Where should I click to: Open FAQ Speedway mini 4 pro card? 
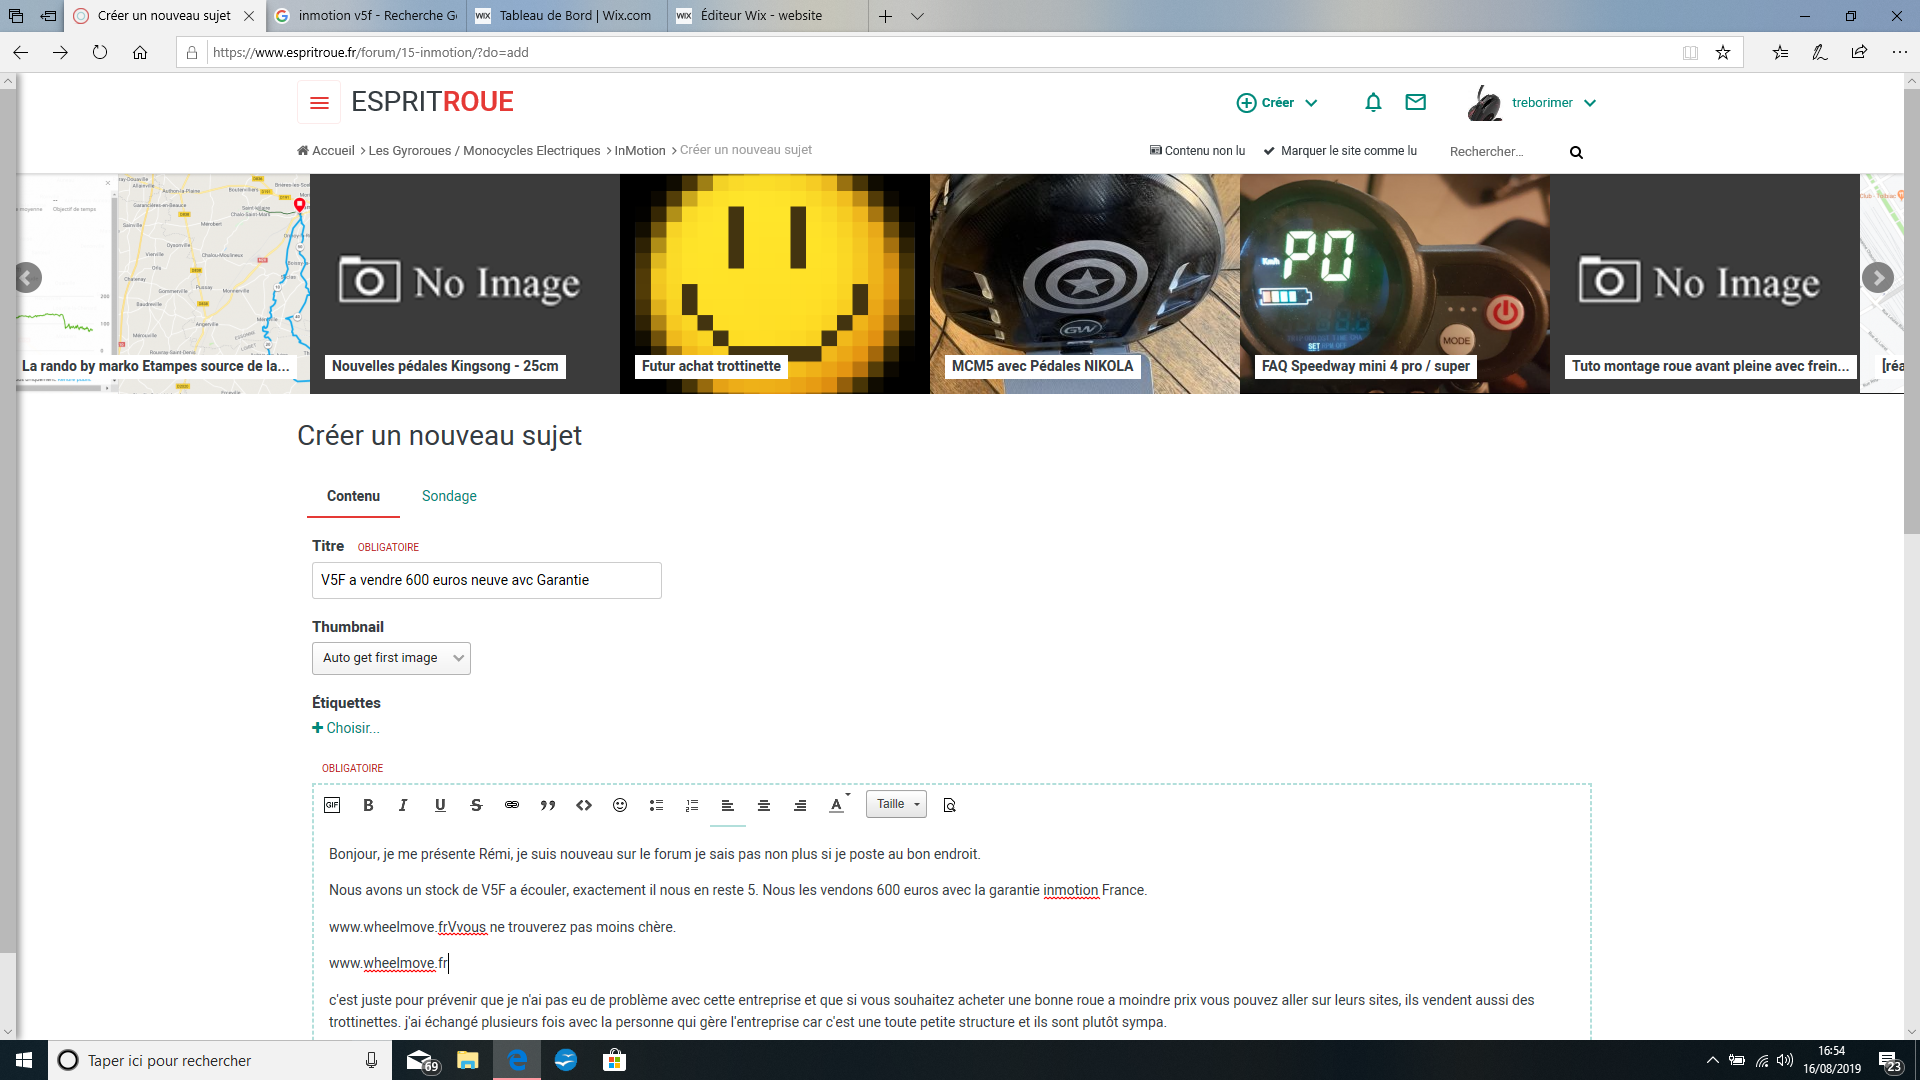[x=1395, y=284]
